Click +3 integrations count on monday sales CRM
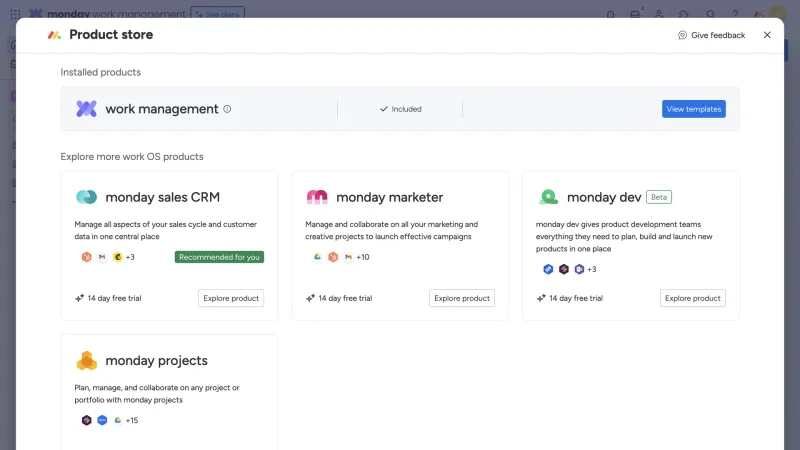The image size is (800, 450). [130, 257]
